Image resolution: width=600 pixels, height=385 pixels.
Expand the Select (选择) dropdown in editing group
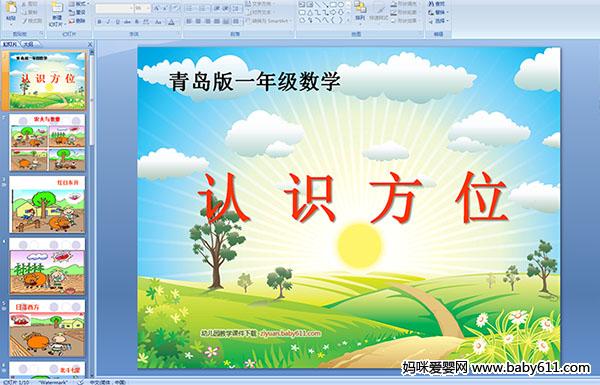tap(438, 21)
